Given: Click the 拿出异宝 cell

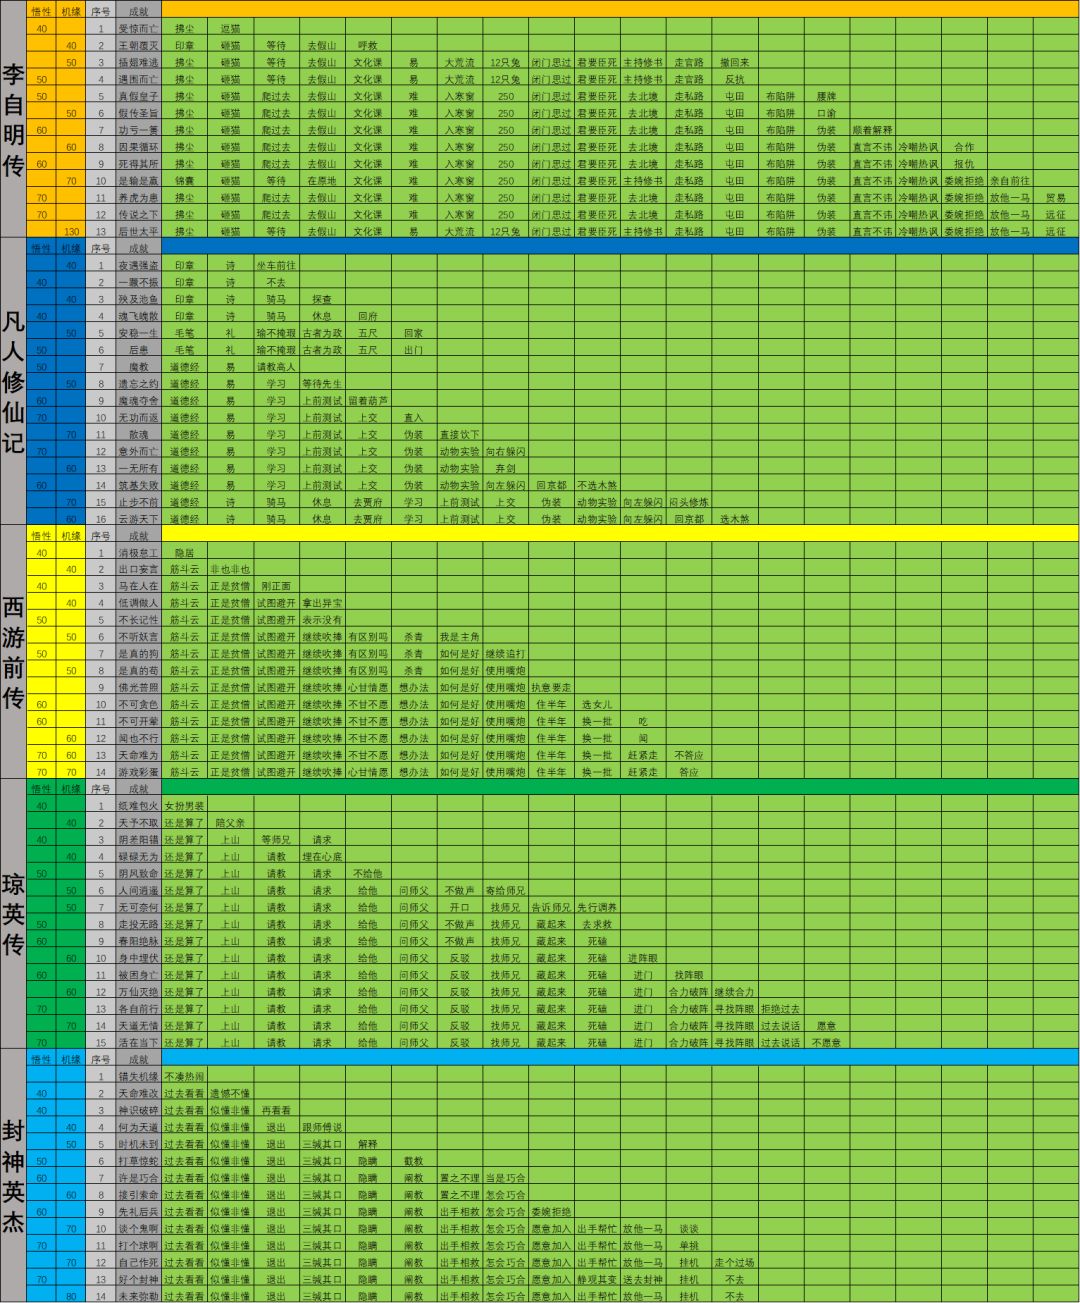Looking at the screenshot, I should 322,604.
